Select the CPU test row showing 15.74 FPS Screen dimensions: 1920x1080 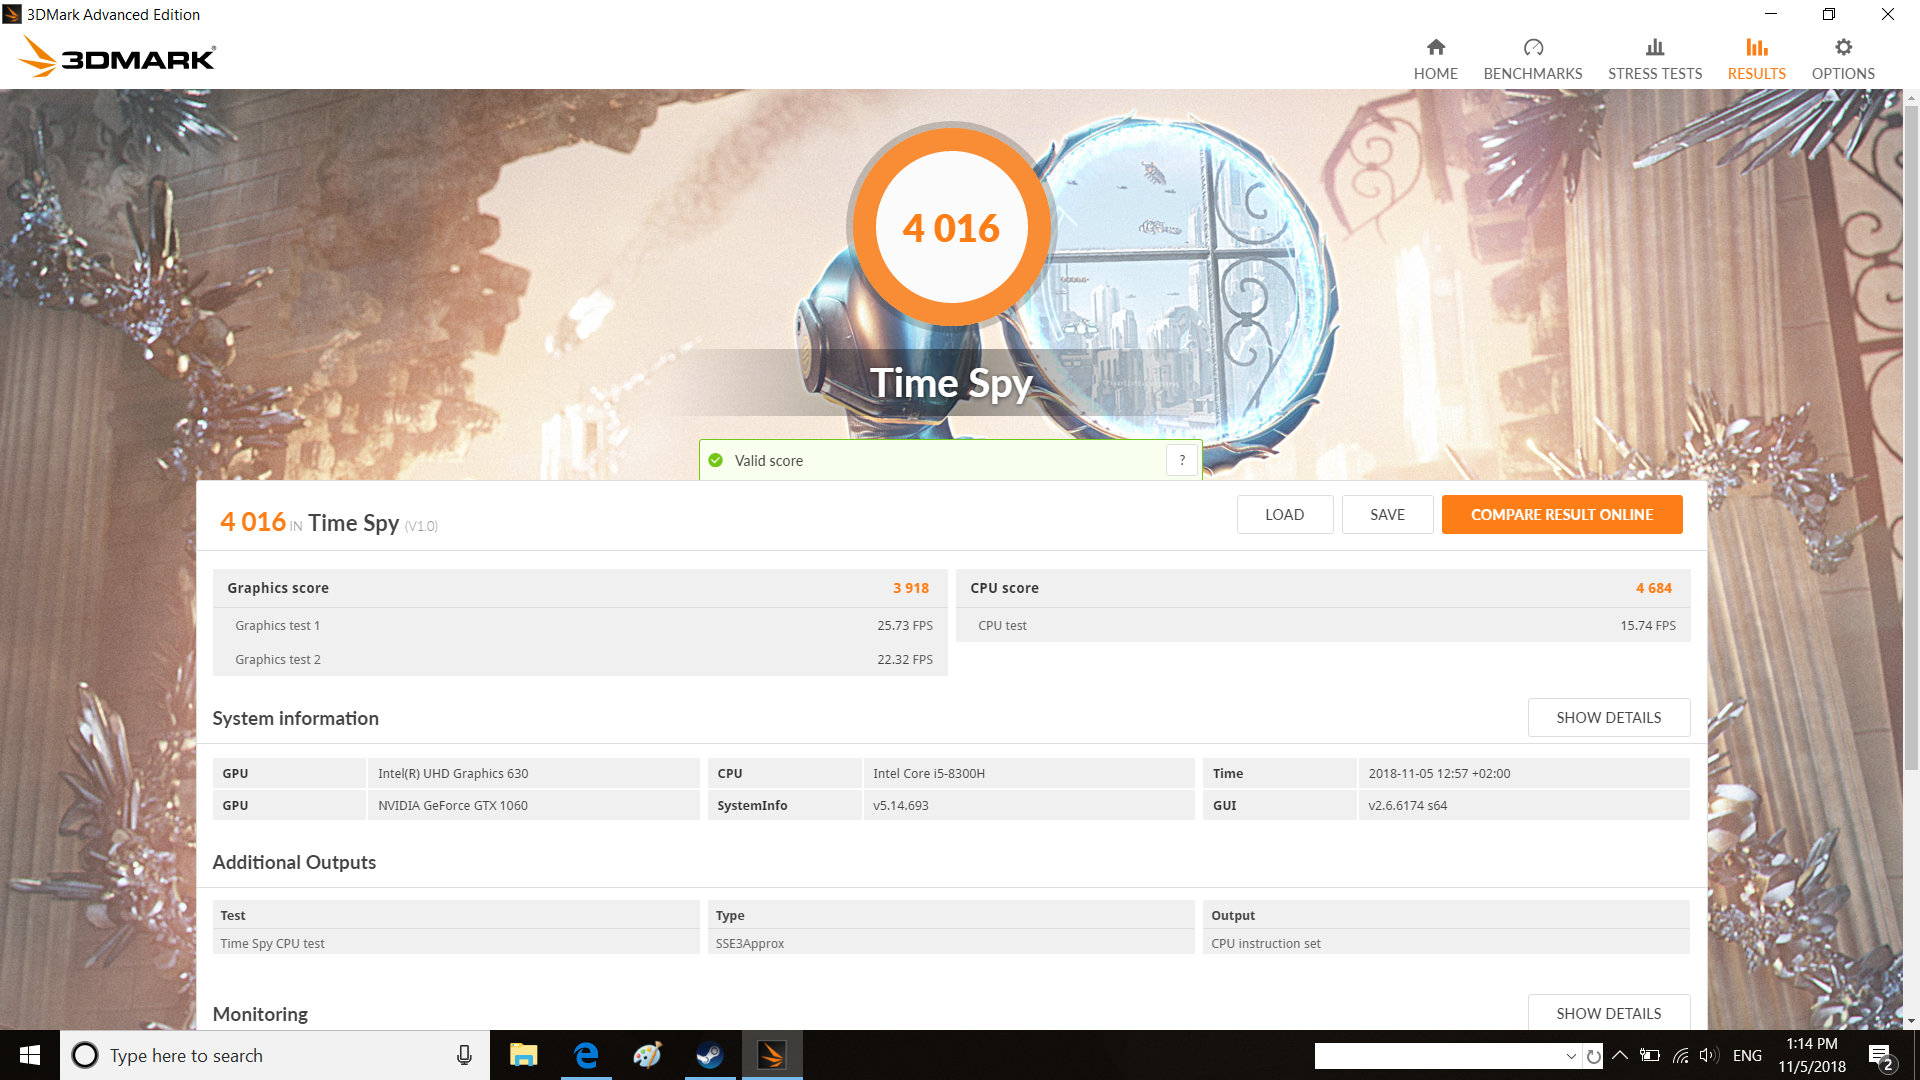(x=1323, y=625)
